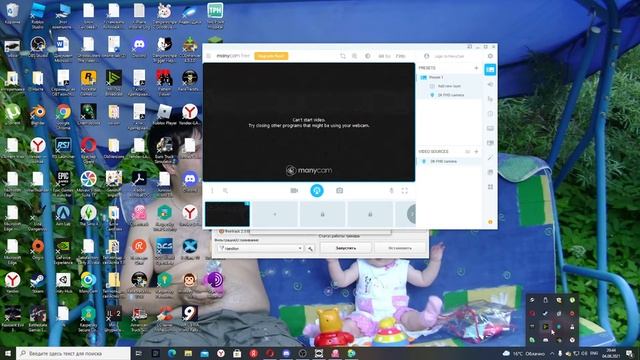Image resolution: width=640 pixels, height=360 pixels.
Task: Open the three-dots menu under the preview
Action: pyautogui.click(x=212, y=191)
